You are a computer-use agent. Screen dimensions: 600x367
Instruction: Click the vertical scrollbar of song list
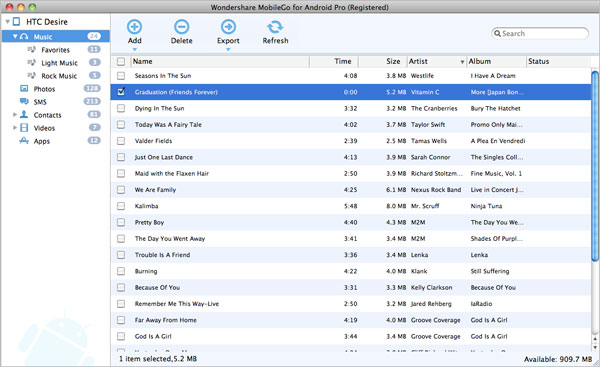click(595, 166)
